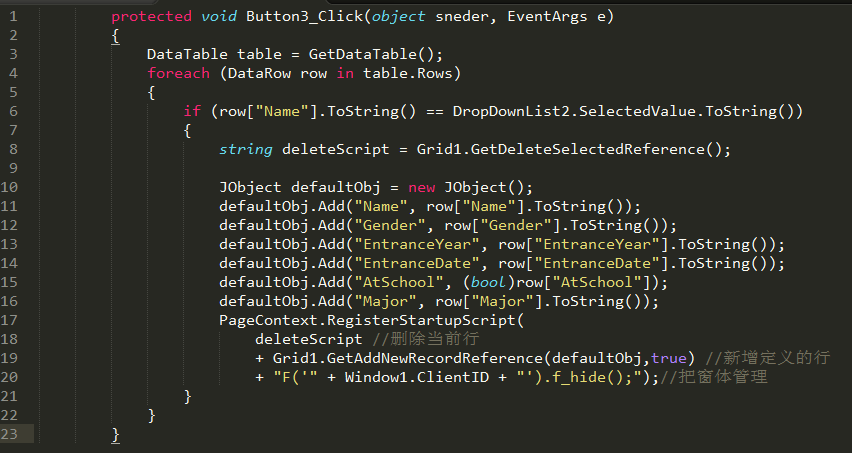Click the "Major" key in defaultObj.Add
Screen dimensions: 852x453
point(386,301)
